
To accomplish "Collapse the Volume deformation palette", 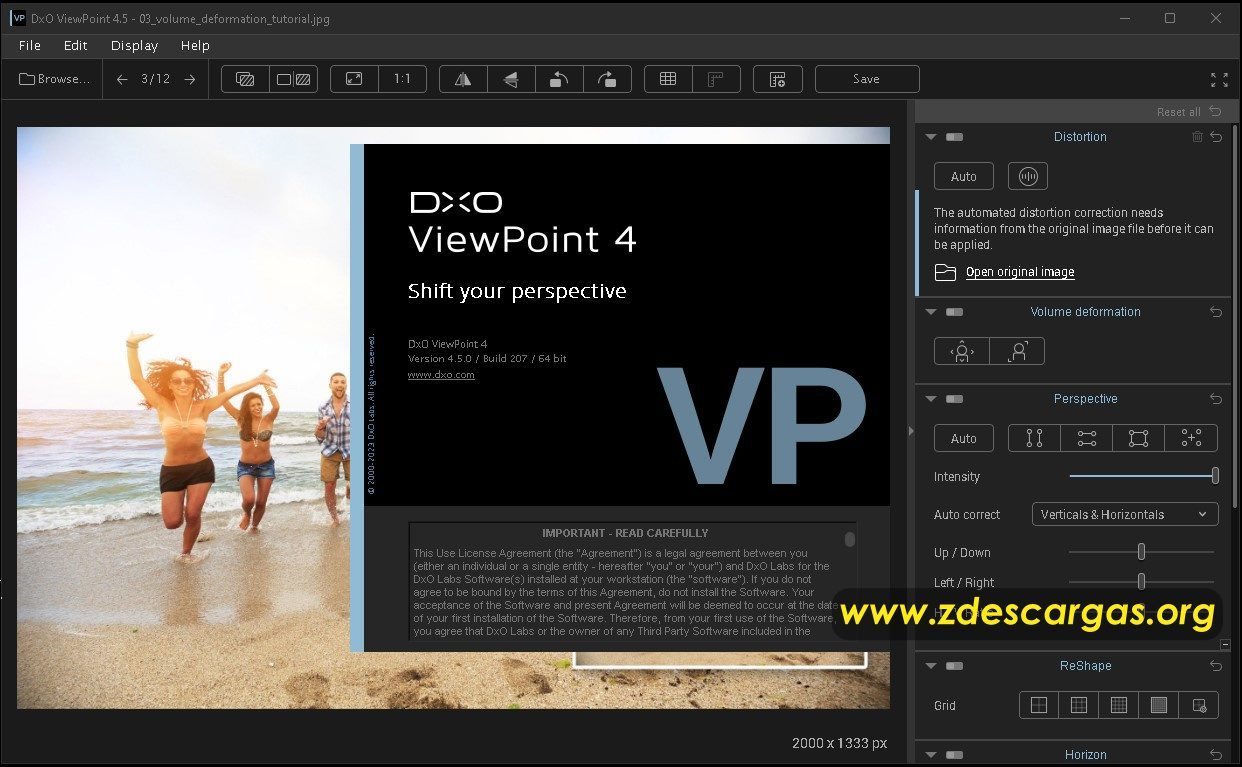I will coord(931,312).
